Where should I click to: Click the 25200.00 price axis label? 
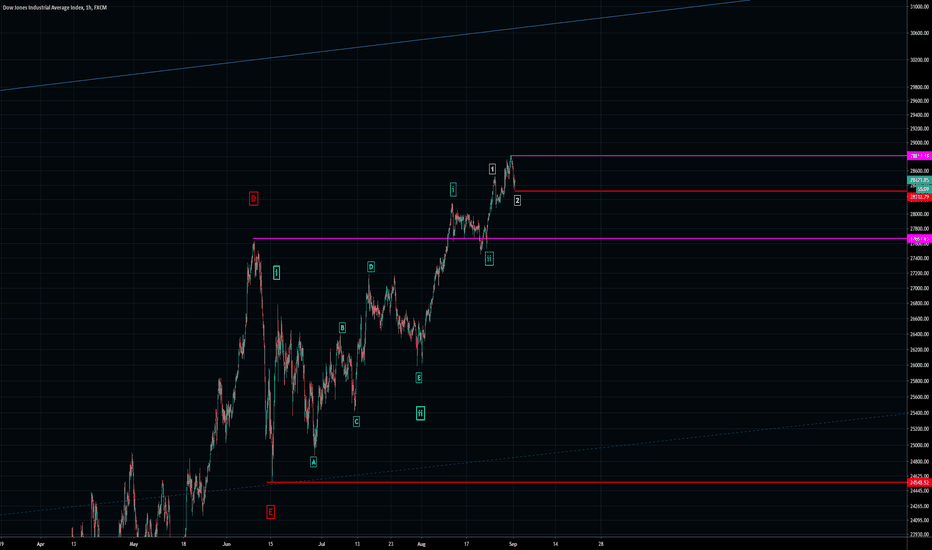click(920, 429)
